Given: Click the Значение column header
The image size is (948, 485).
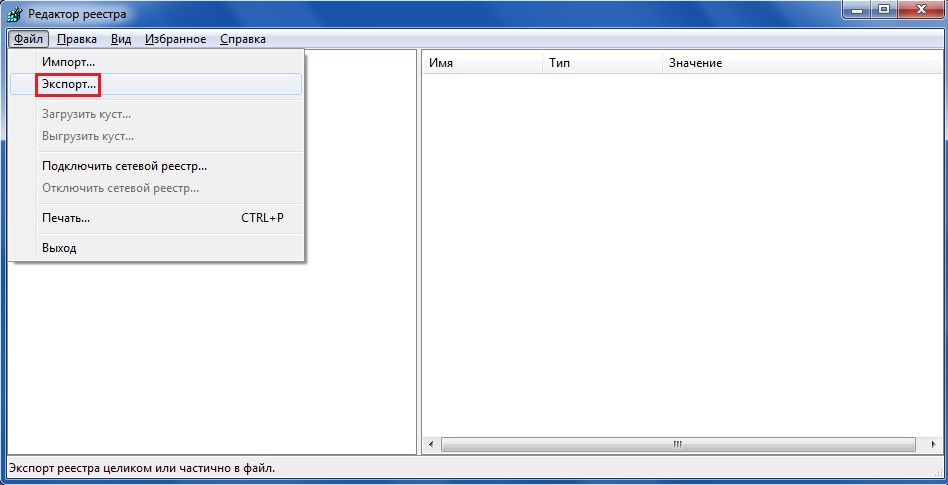Looking at the screenshot, I should click(803, 63).
